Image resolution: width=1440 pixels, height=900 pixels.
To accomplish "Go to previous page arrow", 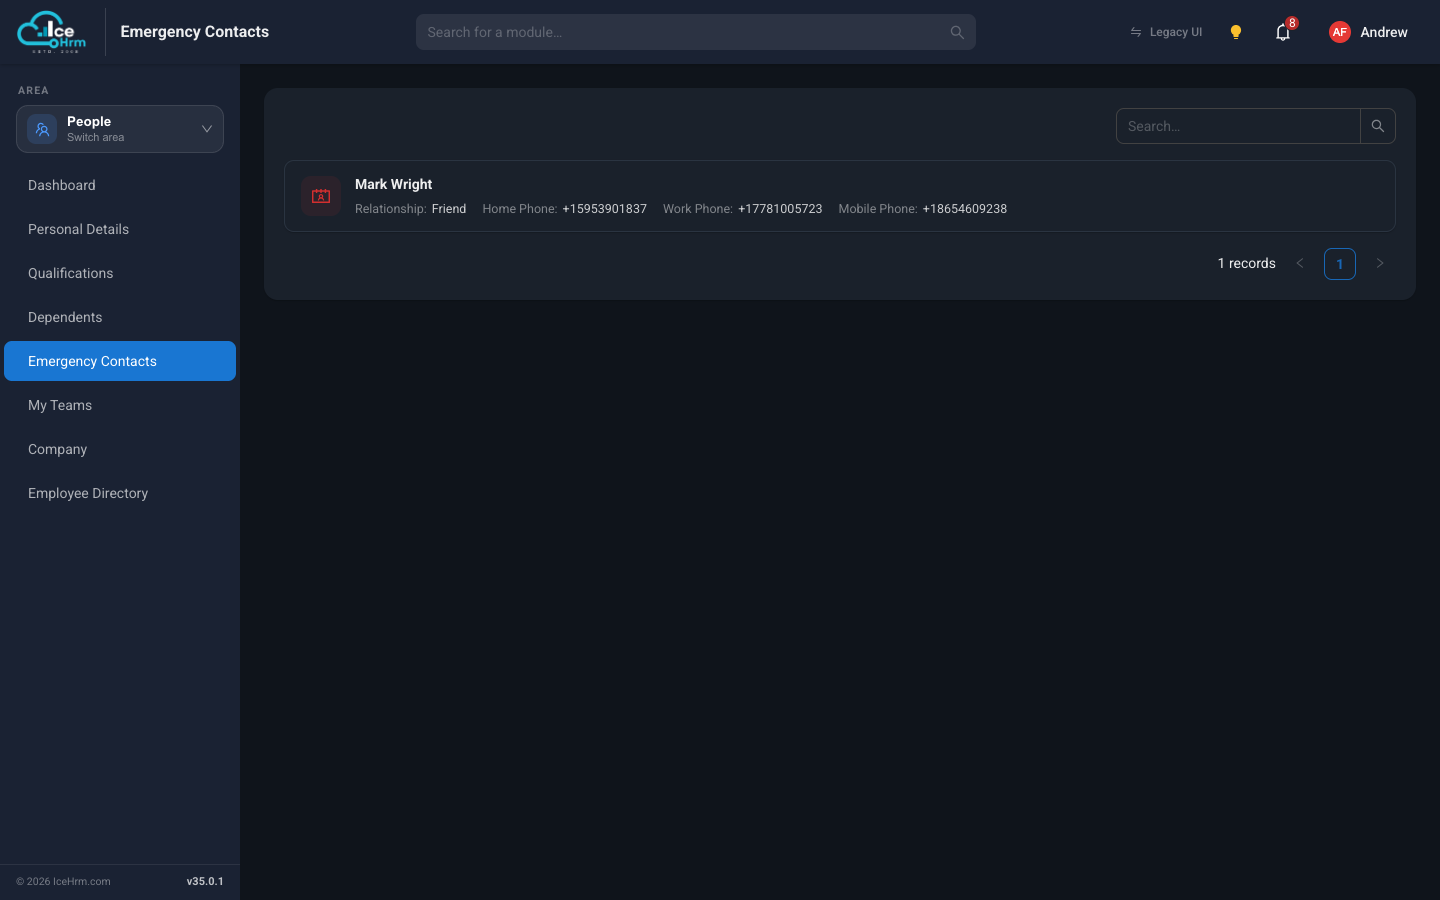I will (x=1300, y=263).
